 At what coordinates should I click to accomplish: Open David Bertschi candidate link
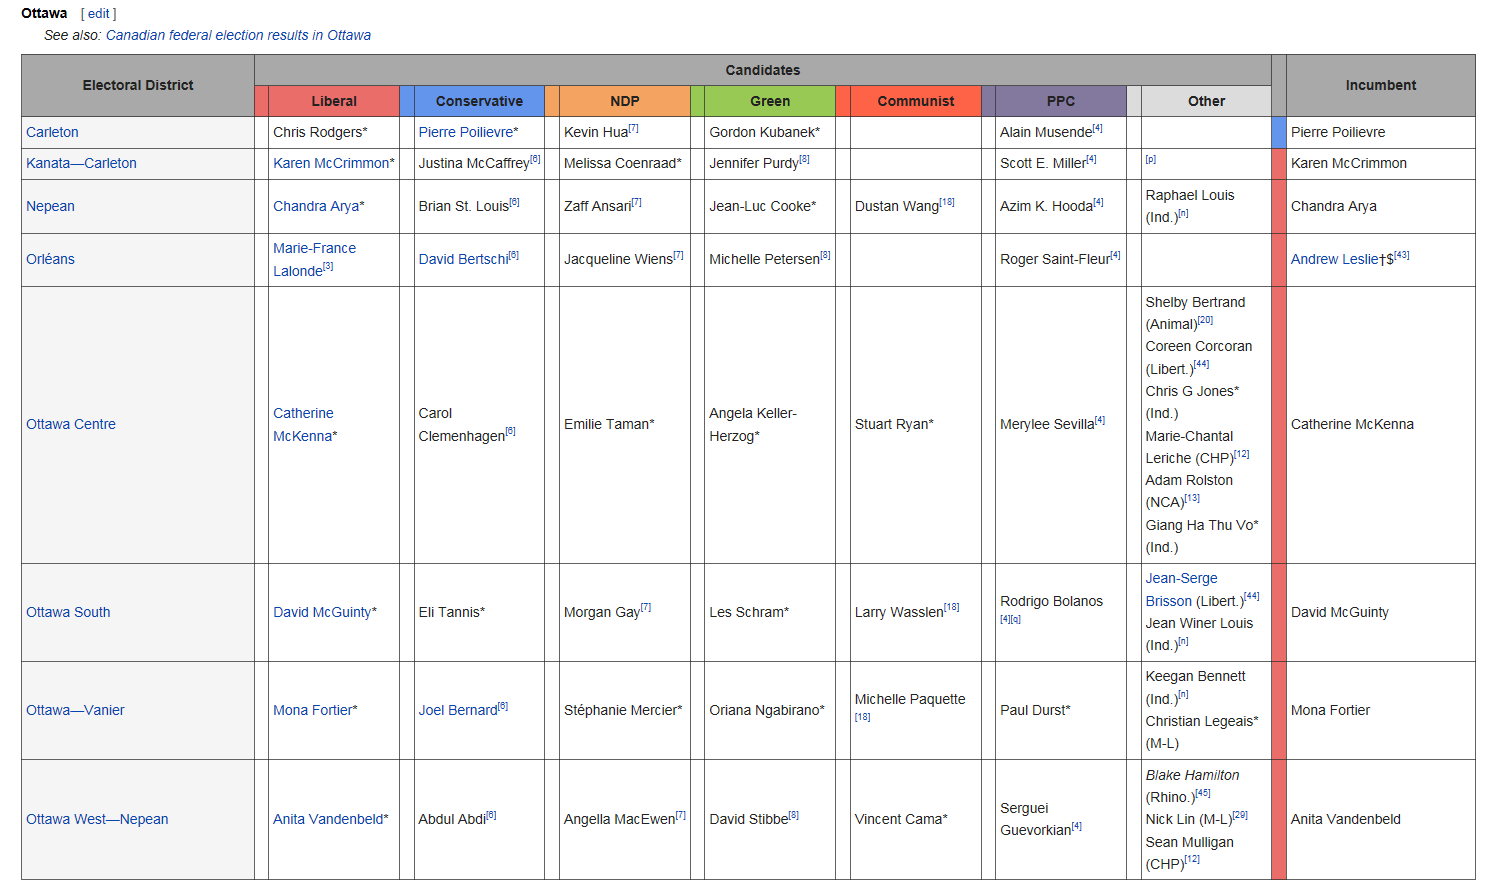(463, 259)
